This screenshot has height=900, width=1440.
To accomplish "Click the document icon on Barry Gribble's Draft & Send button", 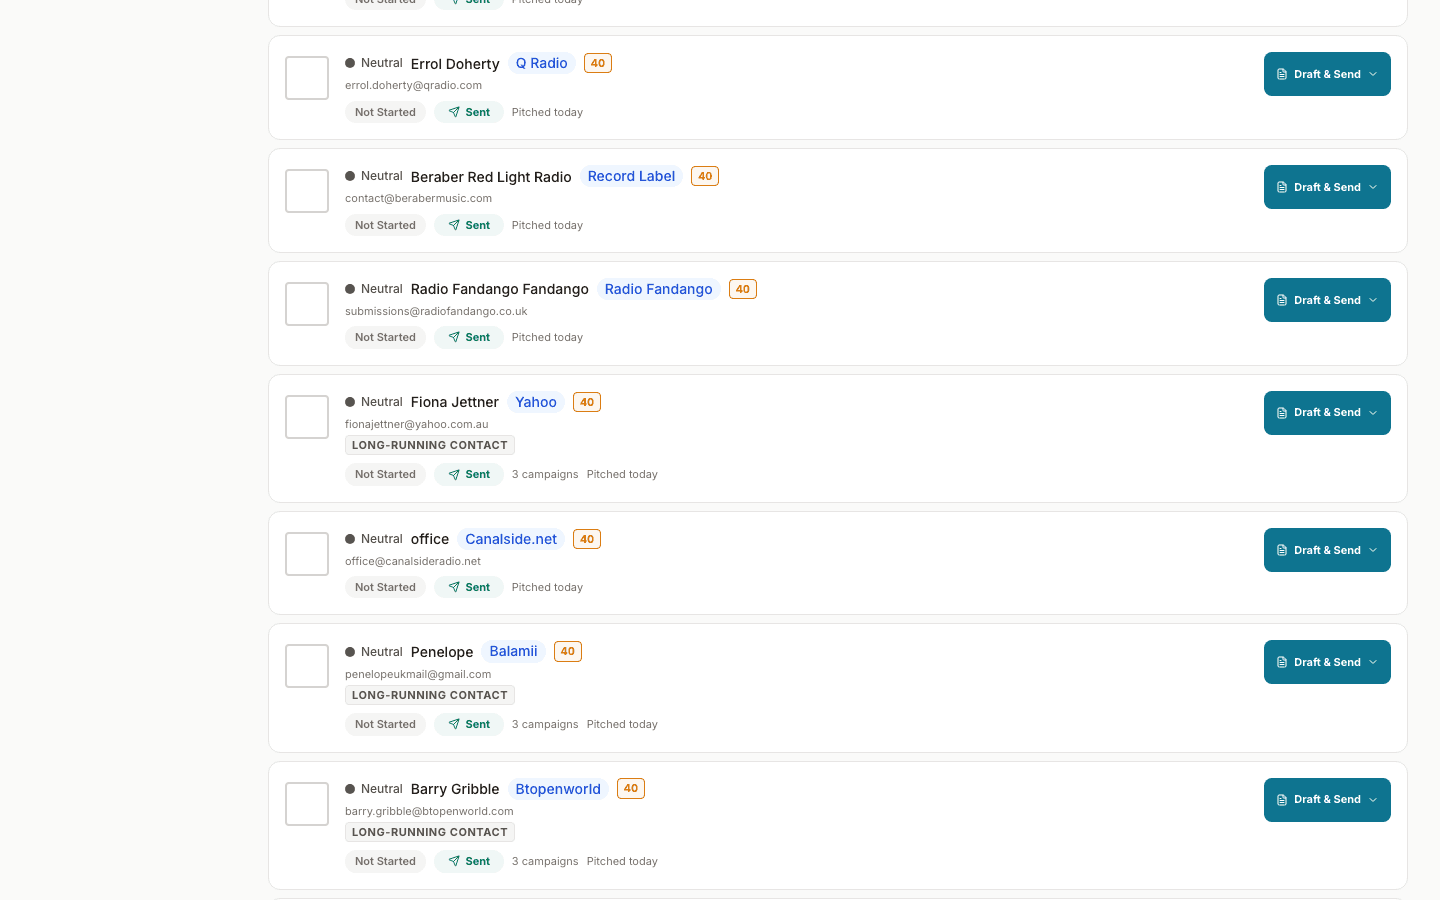I will click(x=1282, y=799).
